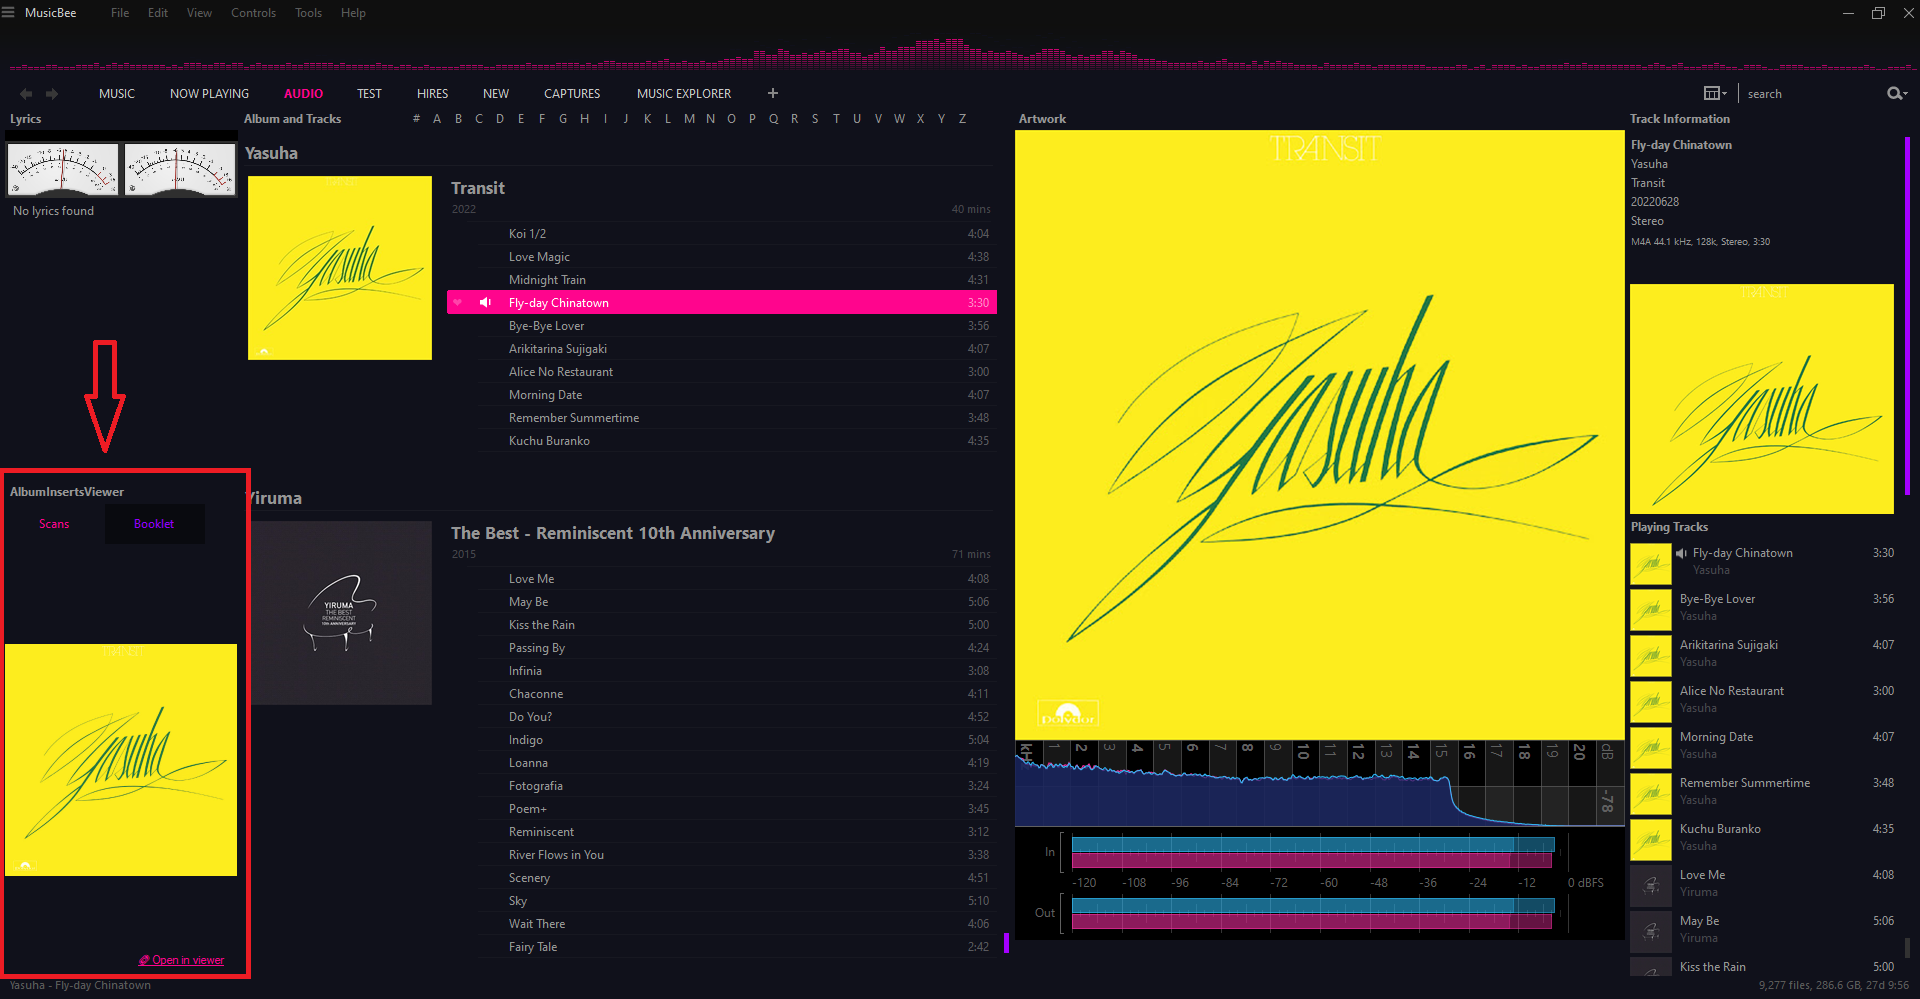Select the Yiruma piano album cover thumbnail

[x=340, y=613]
